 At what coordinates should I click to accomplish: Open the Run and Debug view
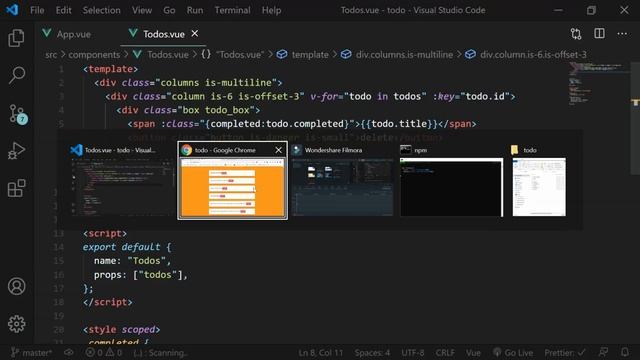click(x=16, y=151)
